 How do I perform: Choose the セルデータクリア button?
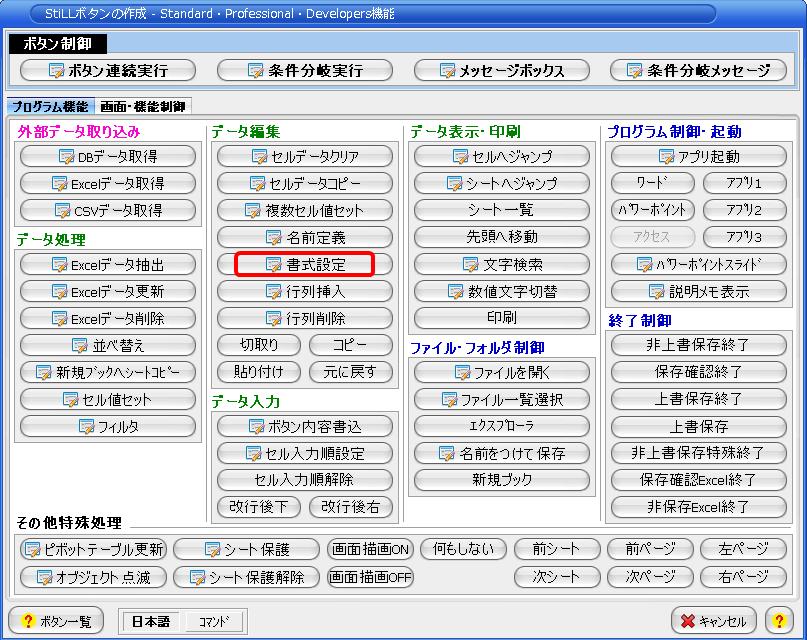[305, 156]
